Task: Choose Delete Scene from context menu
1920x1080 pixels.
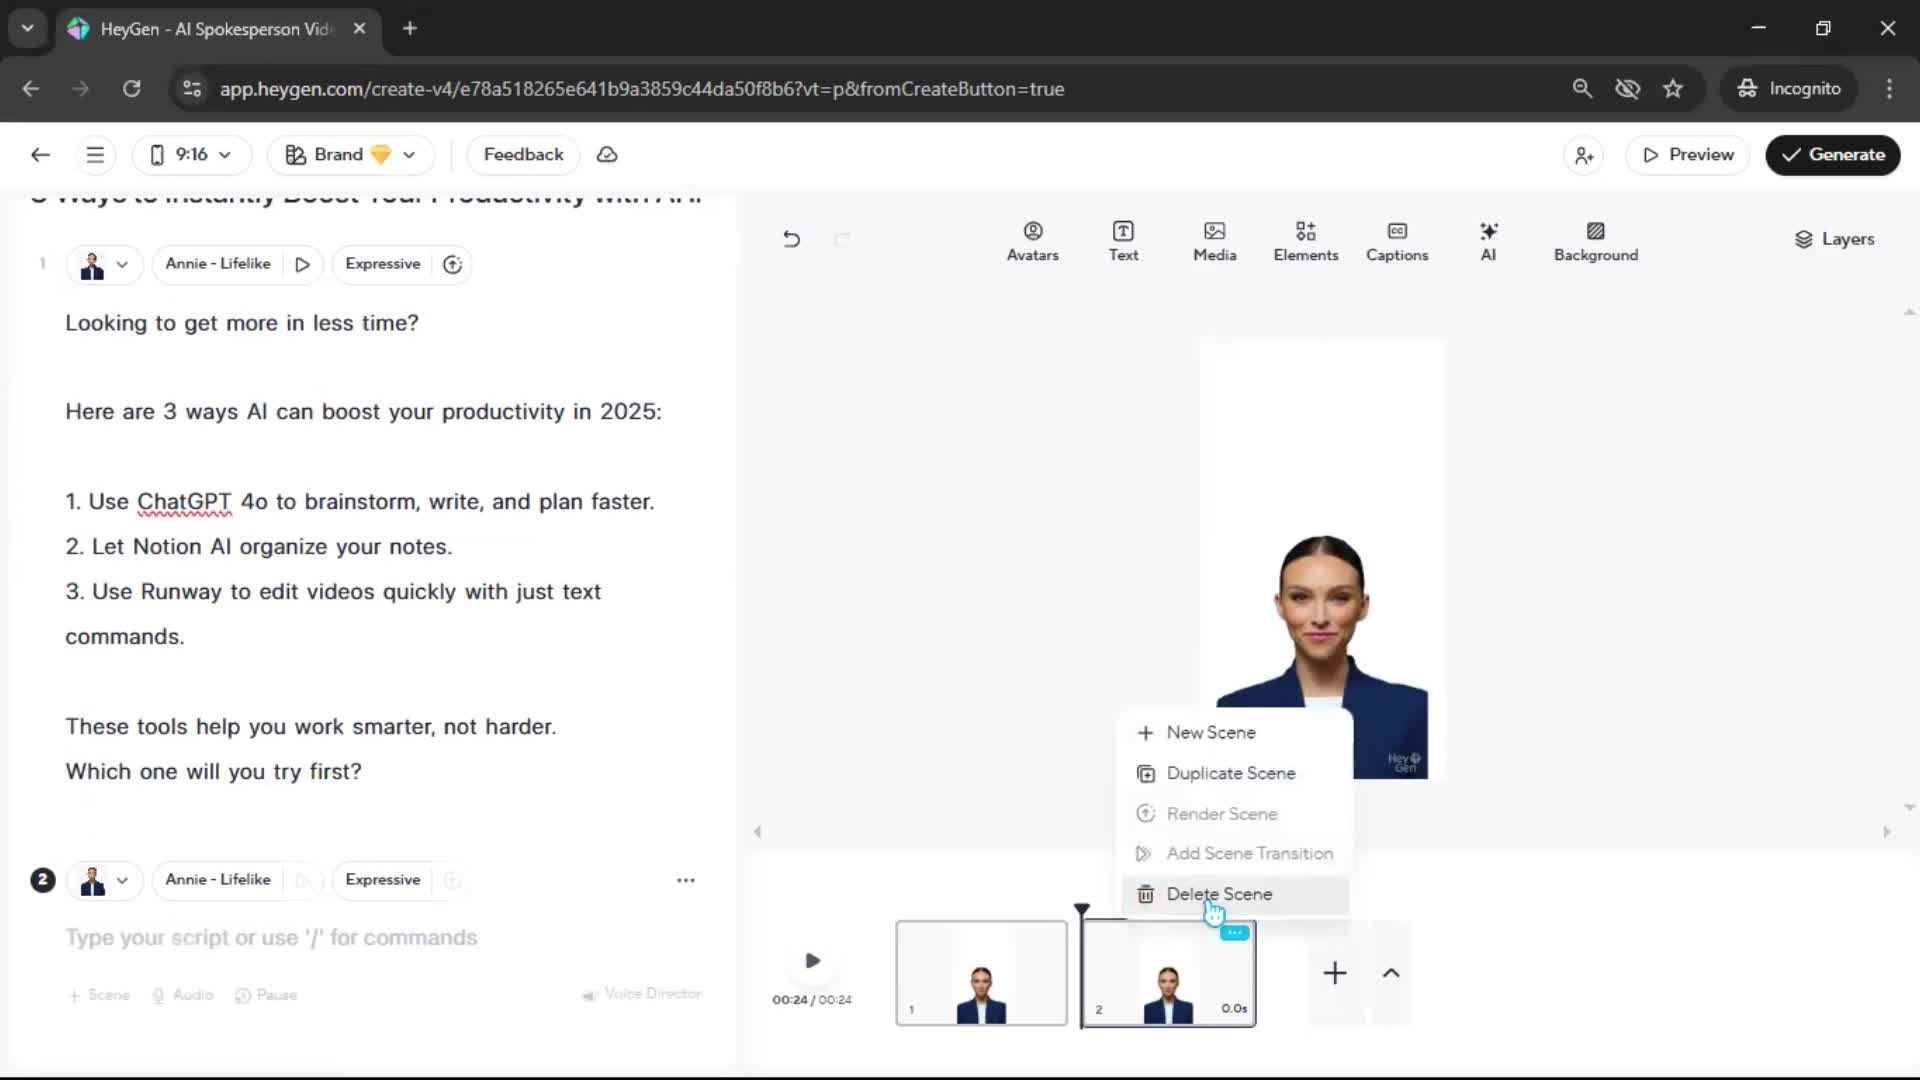Action: (x=1219, y=894)
